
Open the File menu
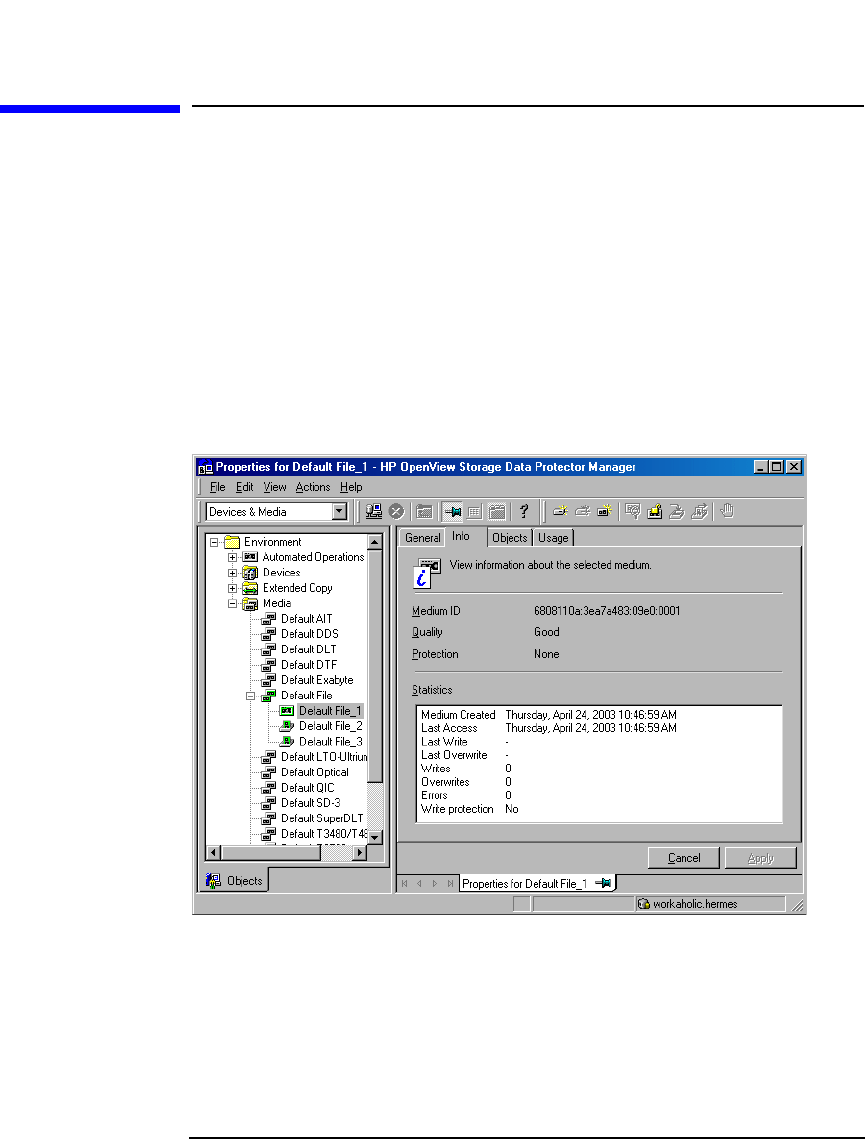217,487
